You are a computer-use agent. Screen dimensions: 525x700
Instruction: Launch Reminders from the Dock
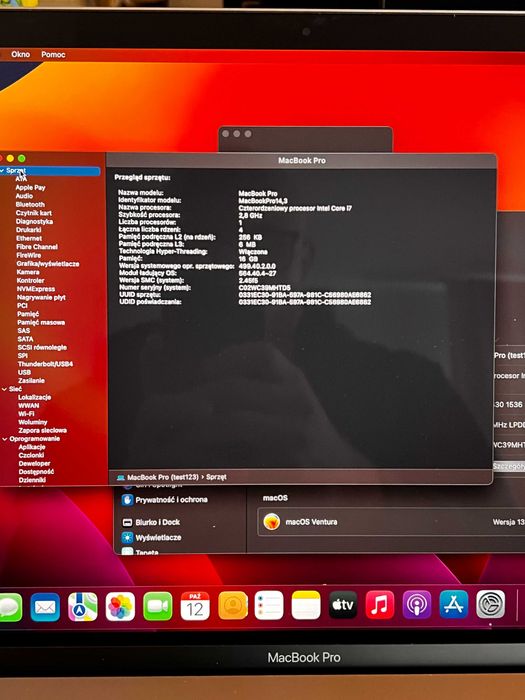click(x=269, y=605)
